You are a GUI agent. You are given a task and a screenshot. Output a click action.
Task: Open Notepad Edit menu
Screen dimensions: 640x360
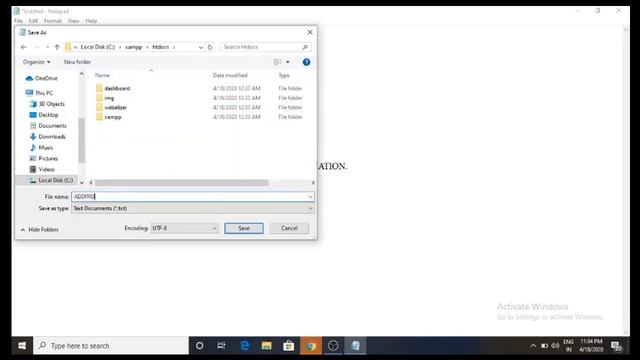coord(33,21)
